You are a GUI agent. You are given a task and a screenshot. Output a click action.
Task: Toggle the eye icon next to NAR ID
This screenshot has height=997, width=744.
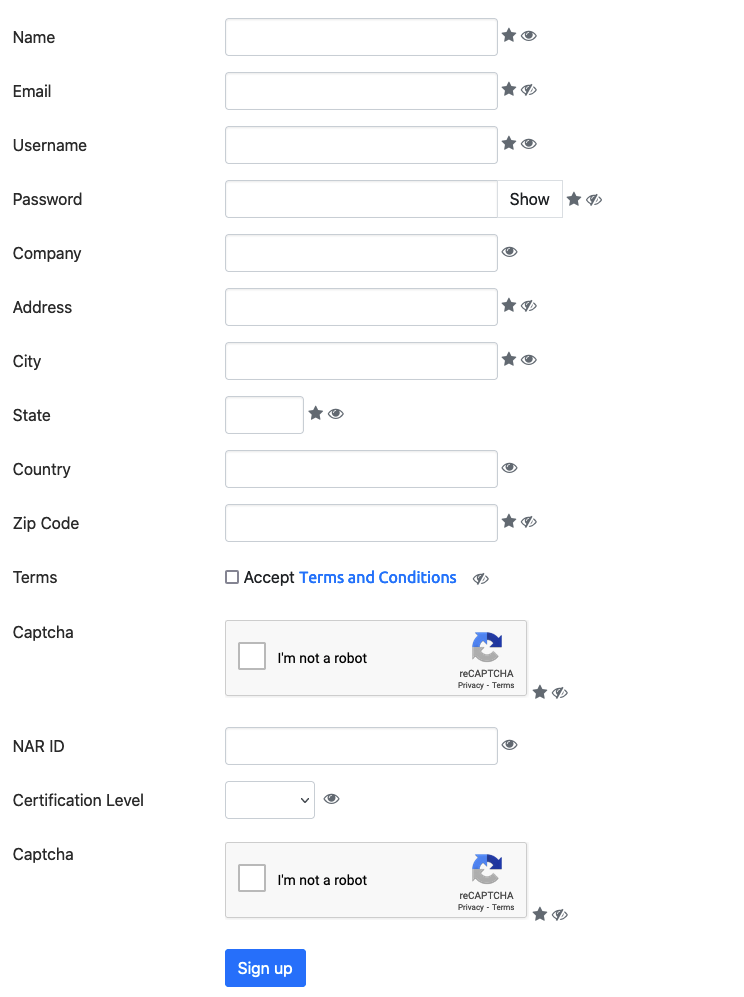click(x=509, y=745)
